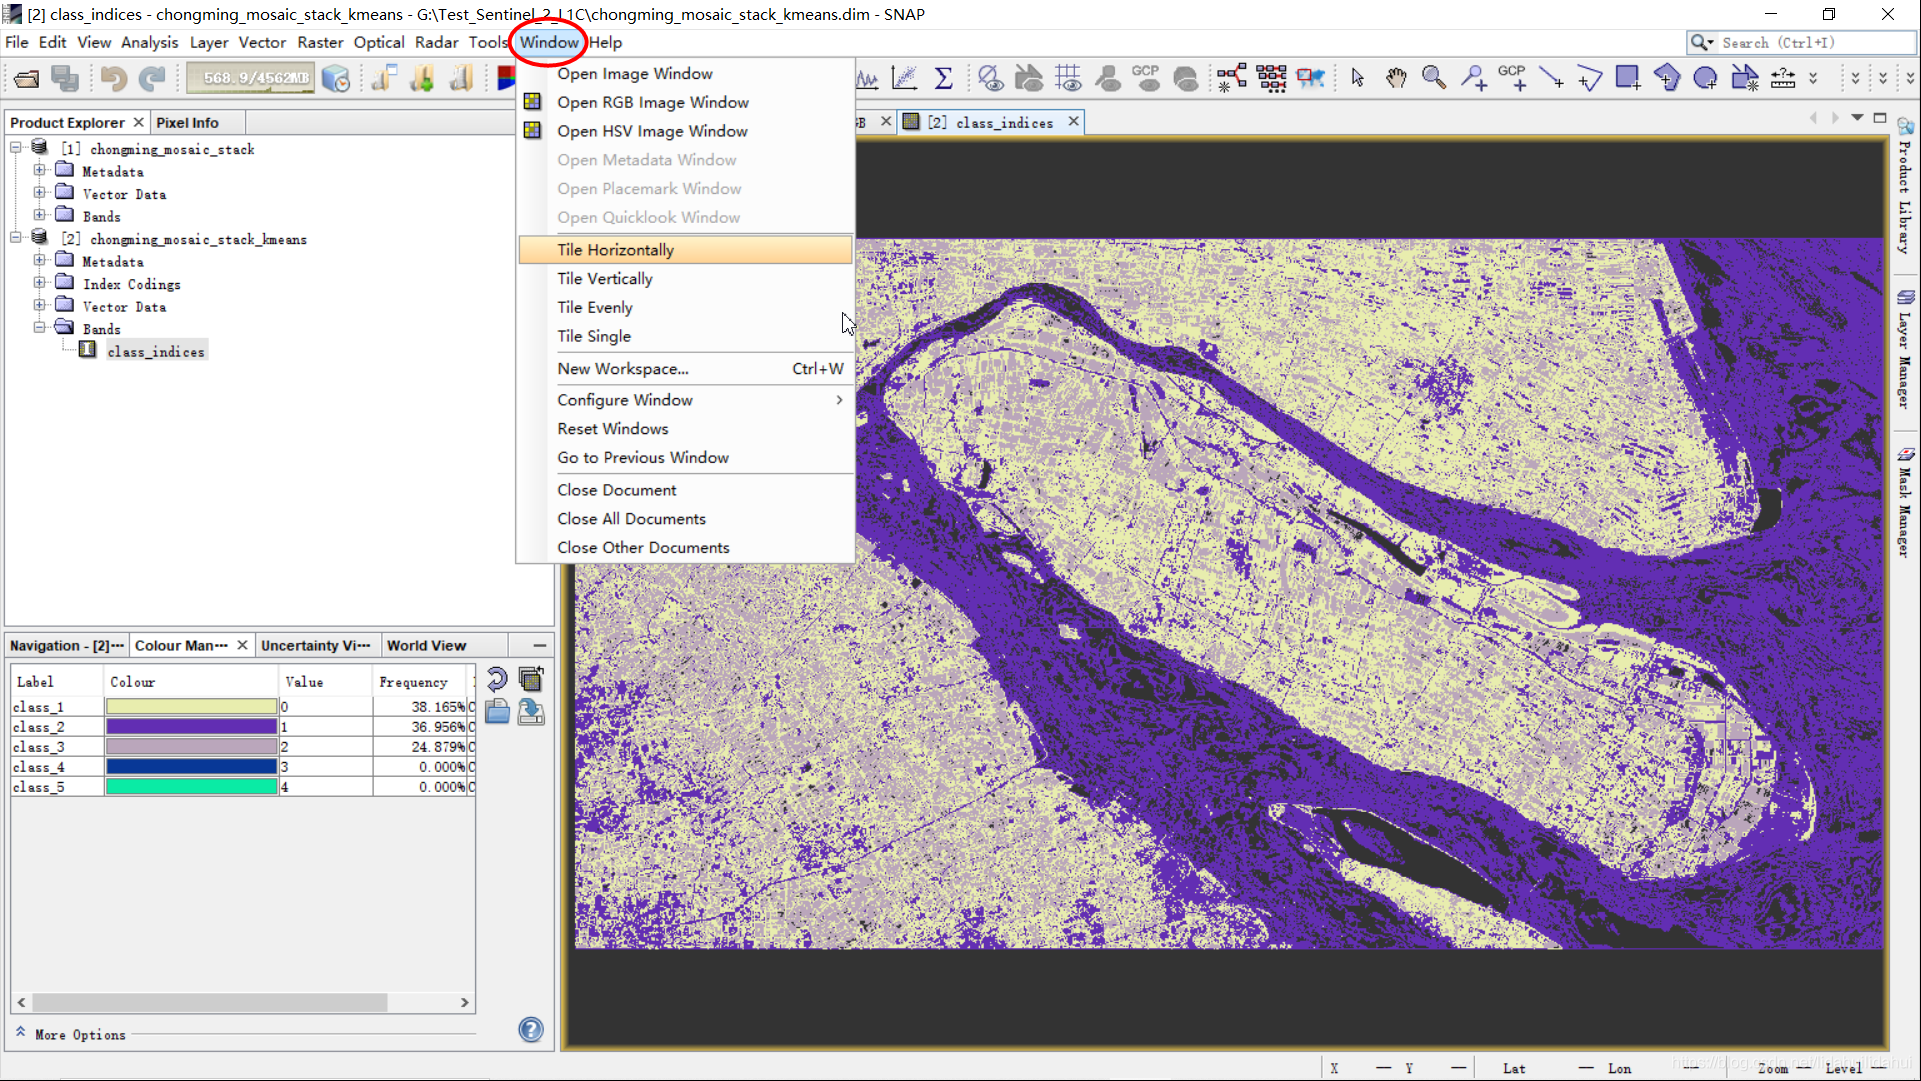Open the Configure Window submenu
This screenshot has width=1921, height=1081.
click(x=686, y=400)
